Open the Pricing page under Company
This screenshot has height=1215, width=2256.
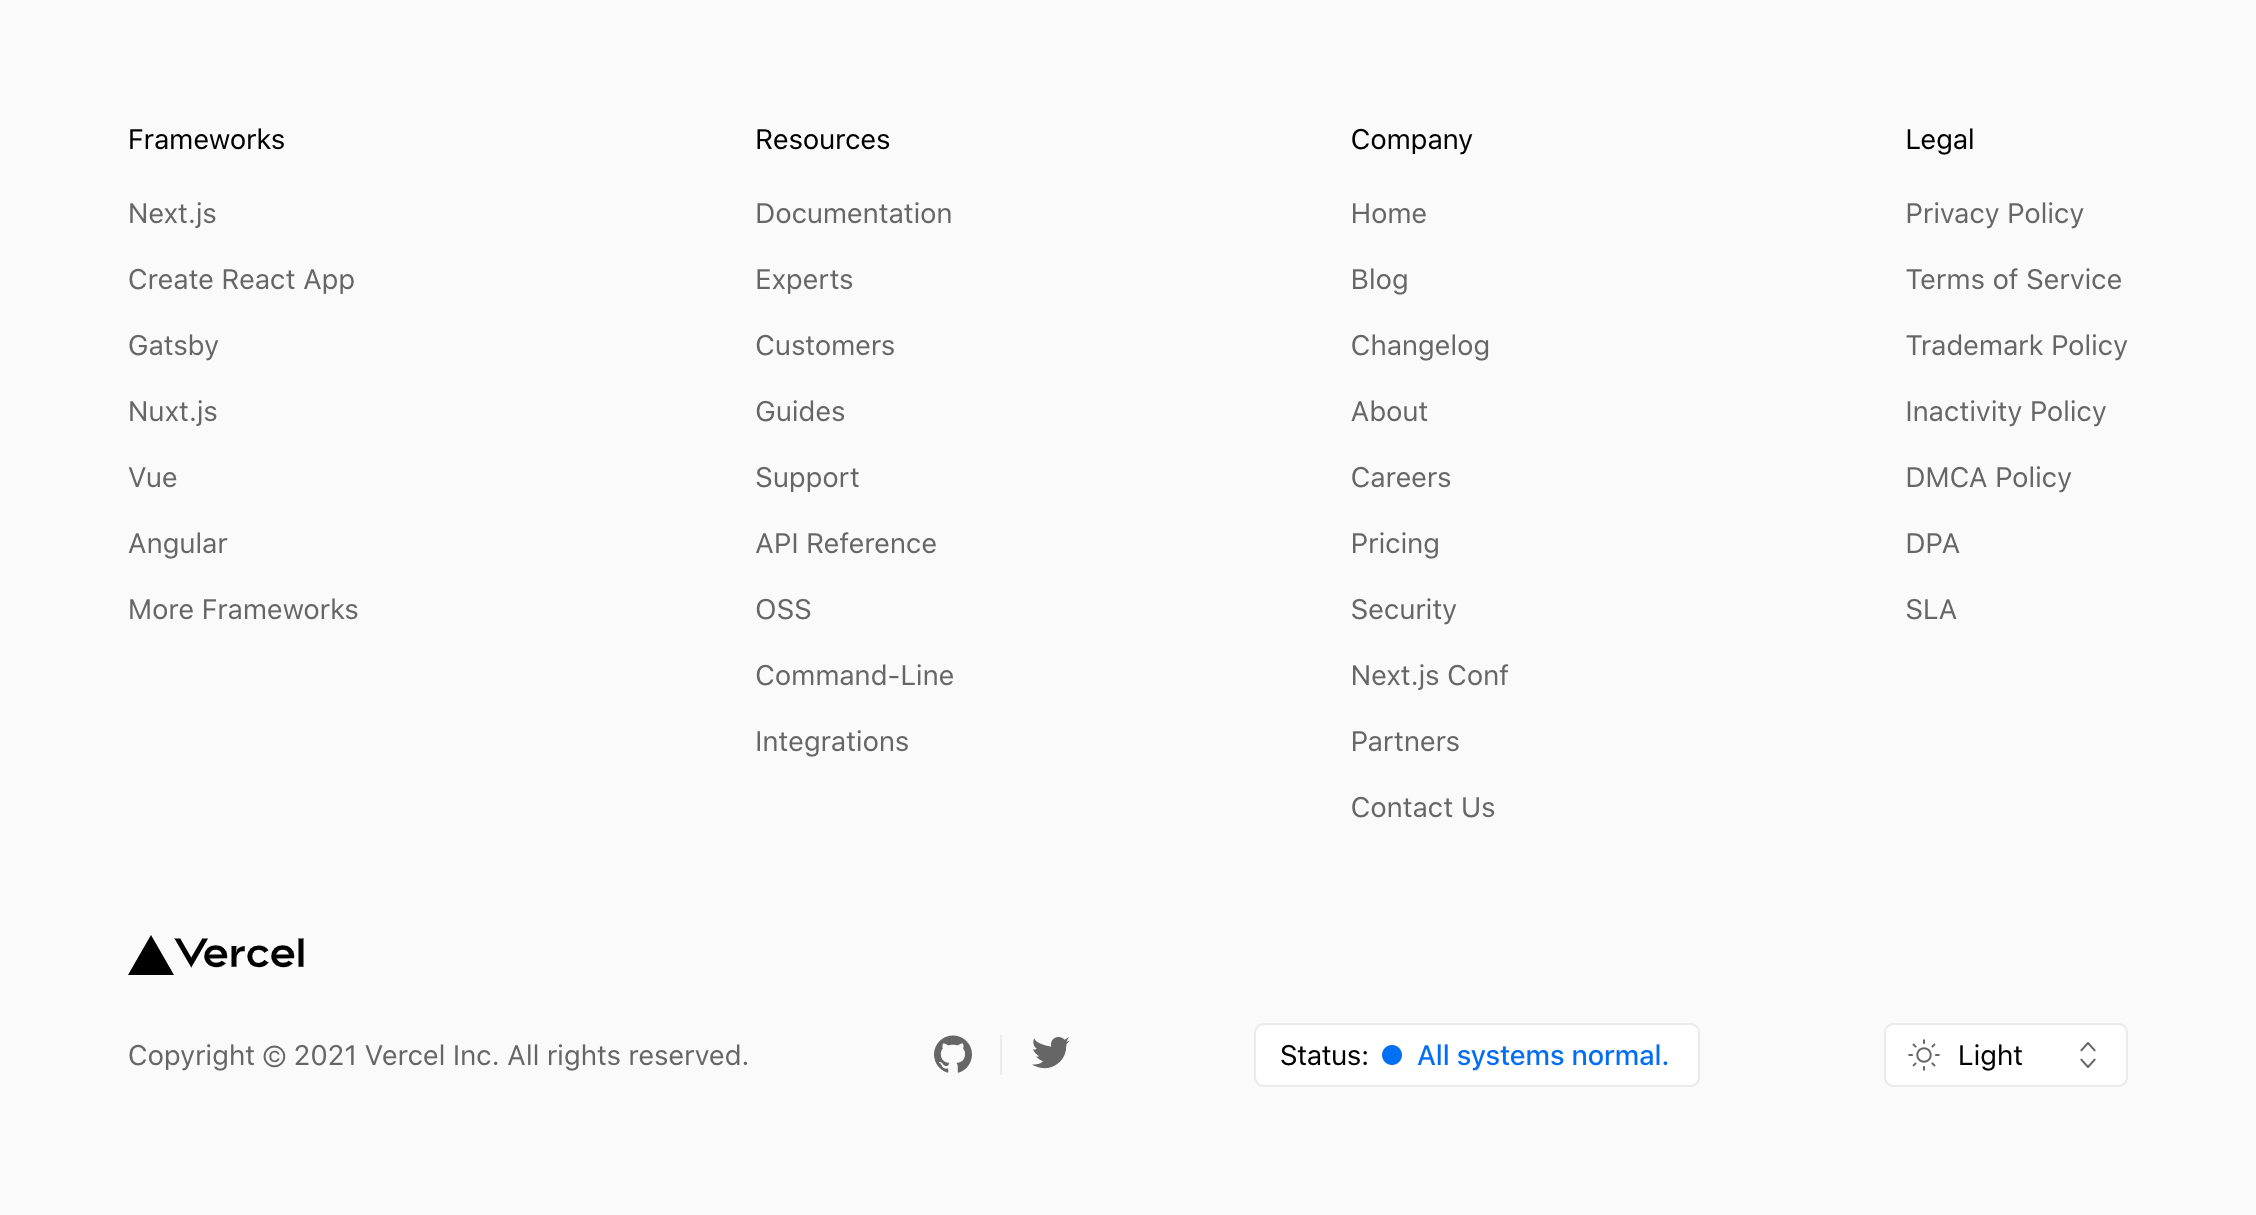(1394, 543)
